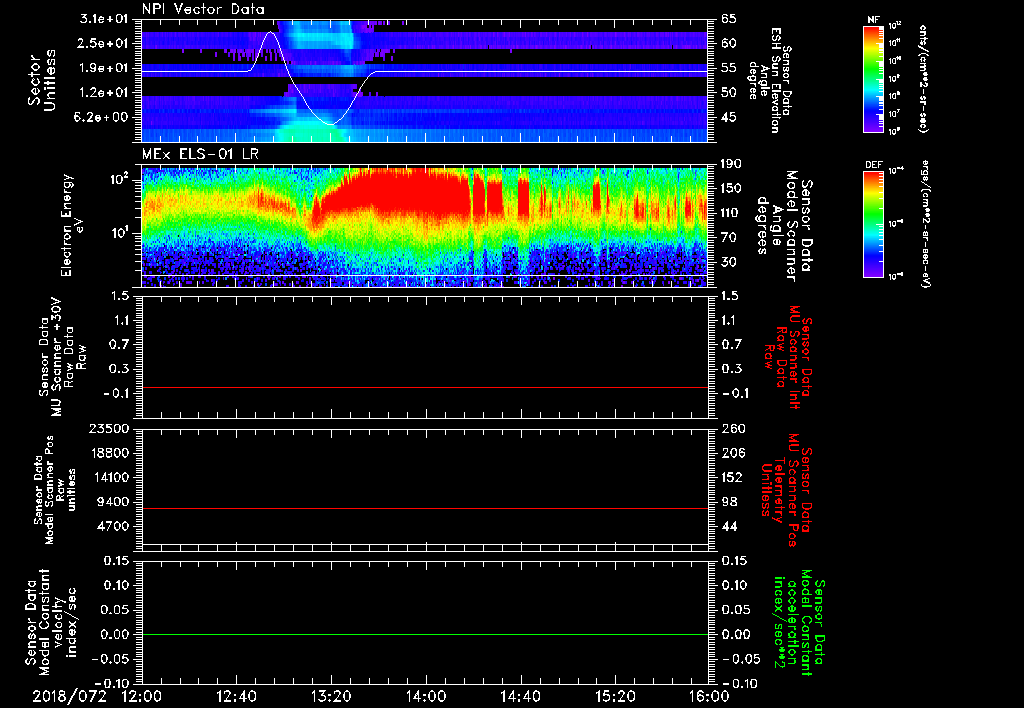Click the 4700 Scanner Pos tick label
Viewport: 1024px width, 708px height.
[112, 526]
